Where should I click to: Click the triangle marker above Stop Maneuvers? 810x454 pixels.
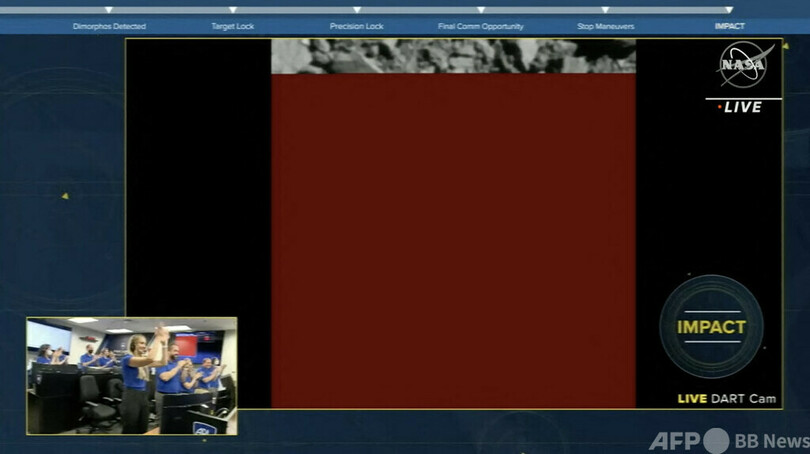click(605, 10)
